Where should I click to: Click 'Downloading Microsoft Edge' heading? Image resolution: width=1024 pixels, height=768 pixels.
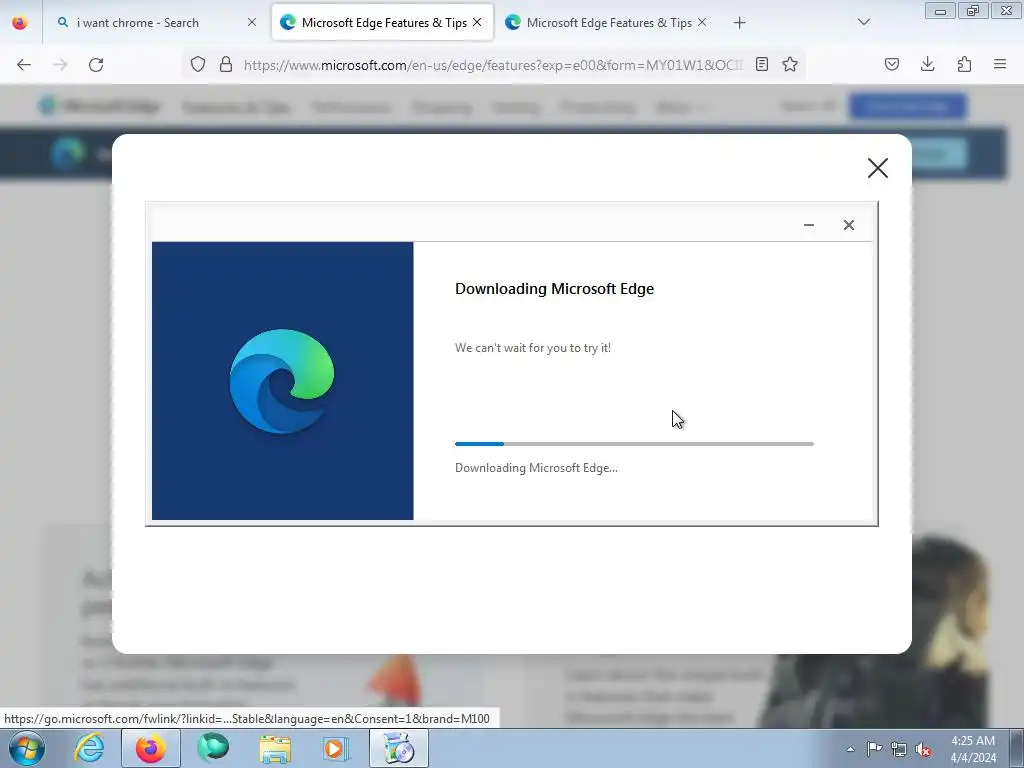554,289
